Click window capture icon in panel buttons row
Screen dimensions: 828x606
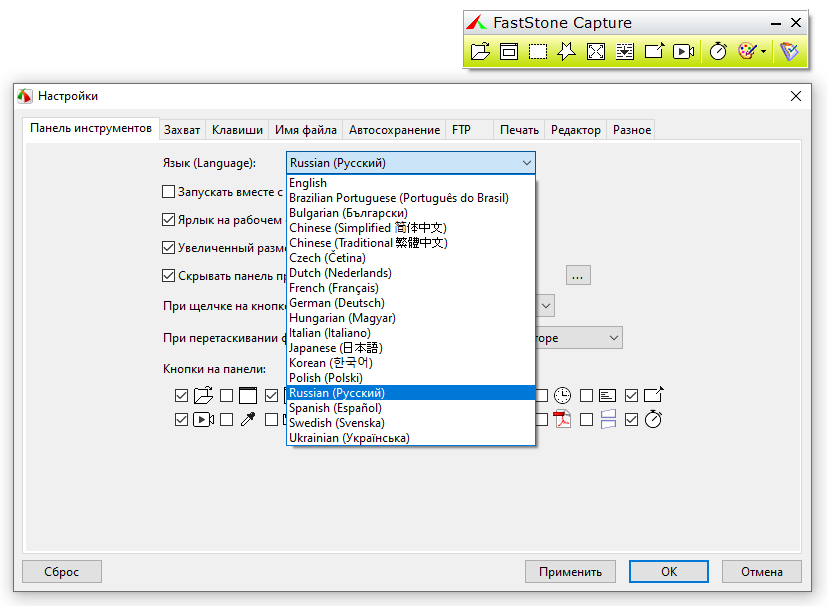248,395
